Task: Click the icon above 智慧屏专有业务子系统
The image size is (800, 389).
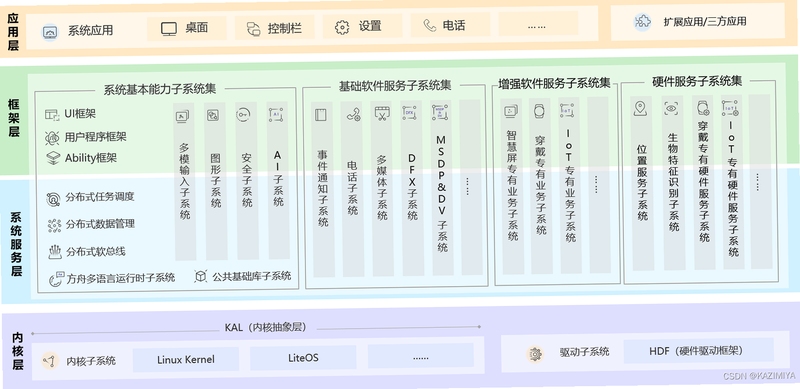Action: [x=511, y=111]
